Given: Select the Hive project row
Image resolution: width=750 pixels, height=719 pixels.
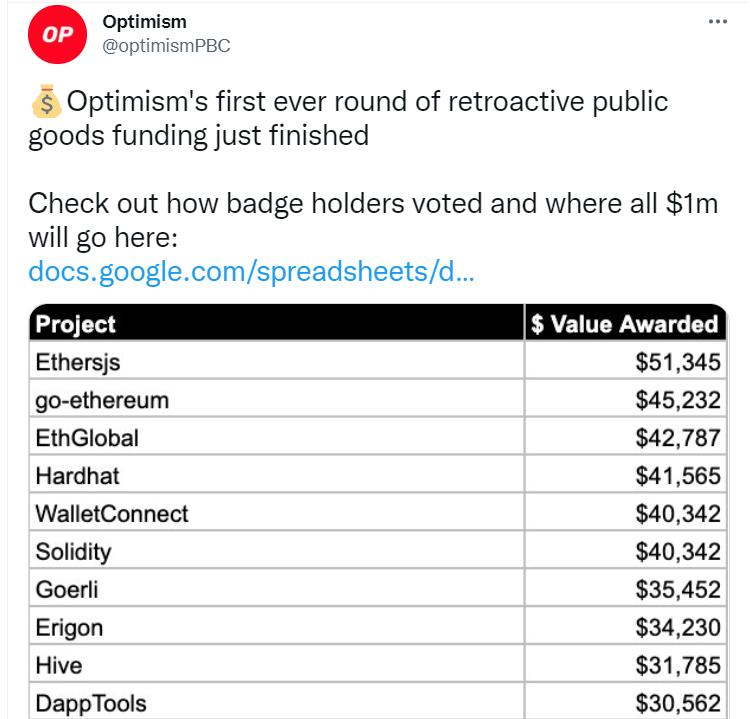Looking at the screenshot, I should pos(59,665).
